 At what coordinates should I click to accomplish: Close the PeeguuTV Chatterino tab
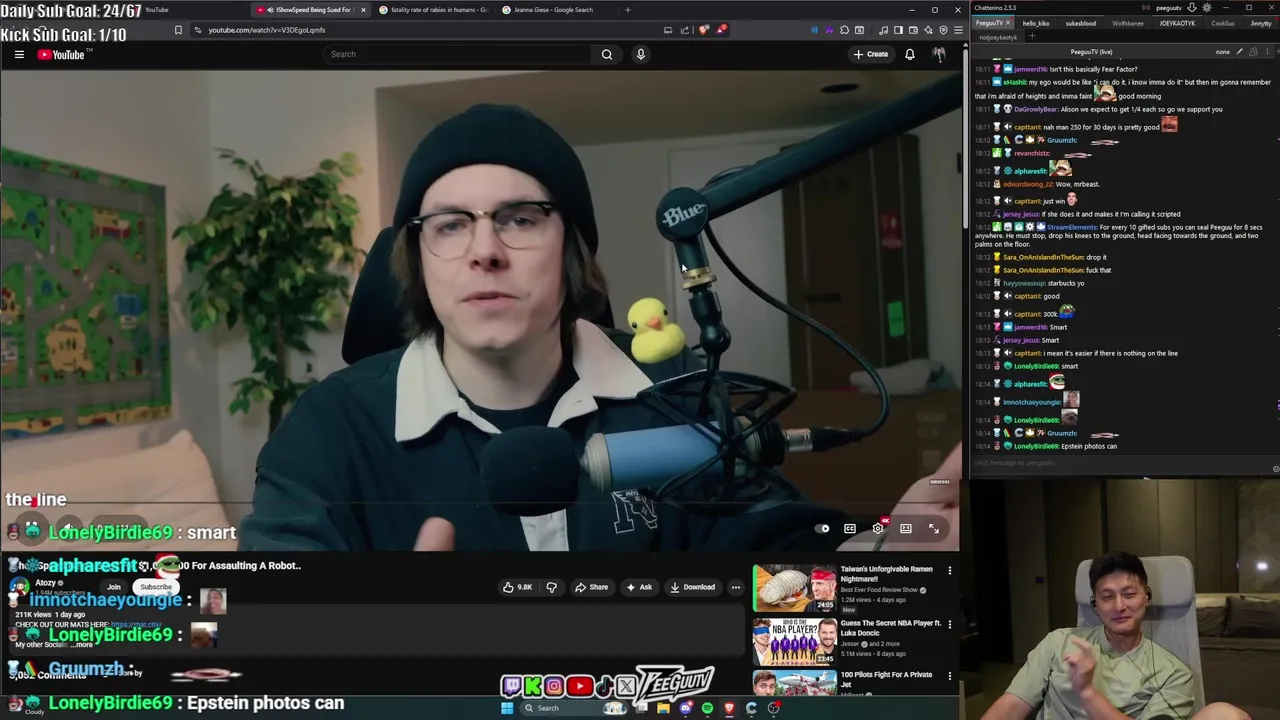pos(1008,23)
